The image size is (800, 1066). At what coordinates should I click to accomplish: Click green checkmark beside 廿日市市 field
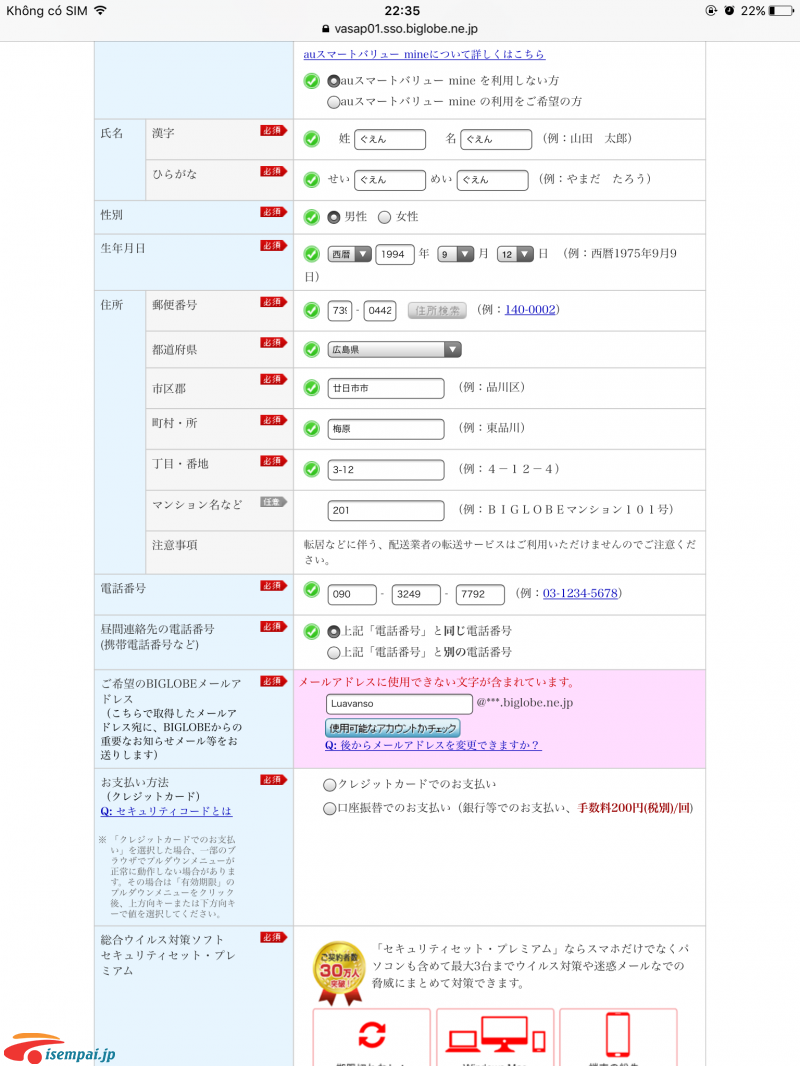pos(311,388)
